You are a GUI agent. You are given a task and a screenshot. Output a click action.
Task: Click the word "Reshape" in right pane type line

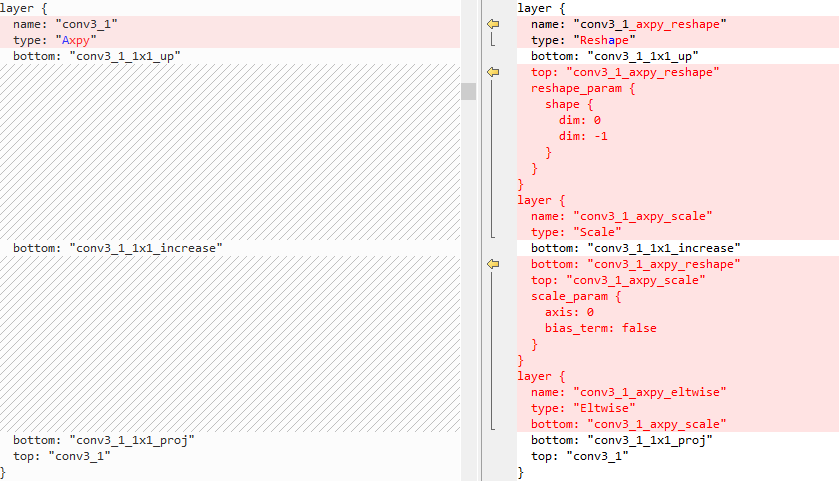click(x=604, y=40)
